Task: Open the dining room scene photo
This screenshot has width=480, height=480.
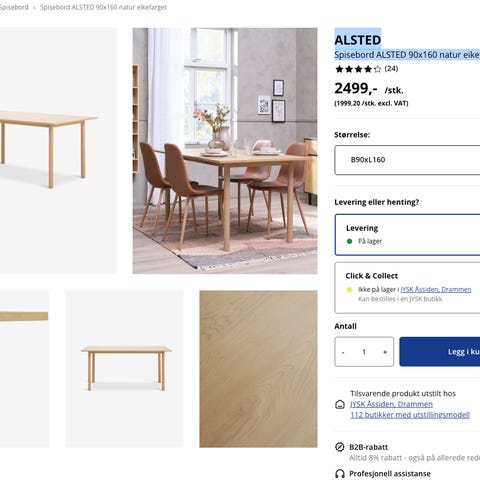Action: click(x=225, y=151)
